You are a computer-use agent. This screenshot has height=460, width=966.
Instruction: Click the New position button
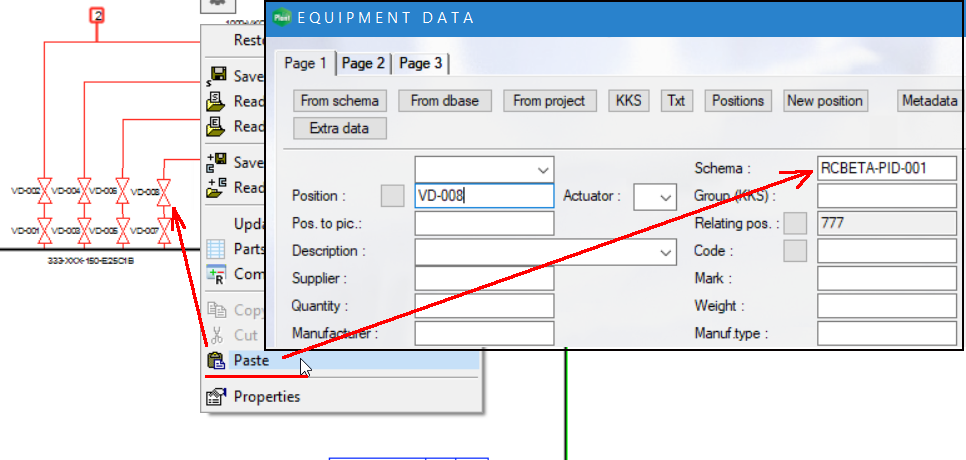click(826, 101)
